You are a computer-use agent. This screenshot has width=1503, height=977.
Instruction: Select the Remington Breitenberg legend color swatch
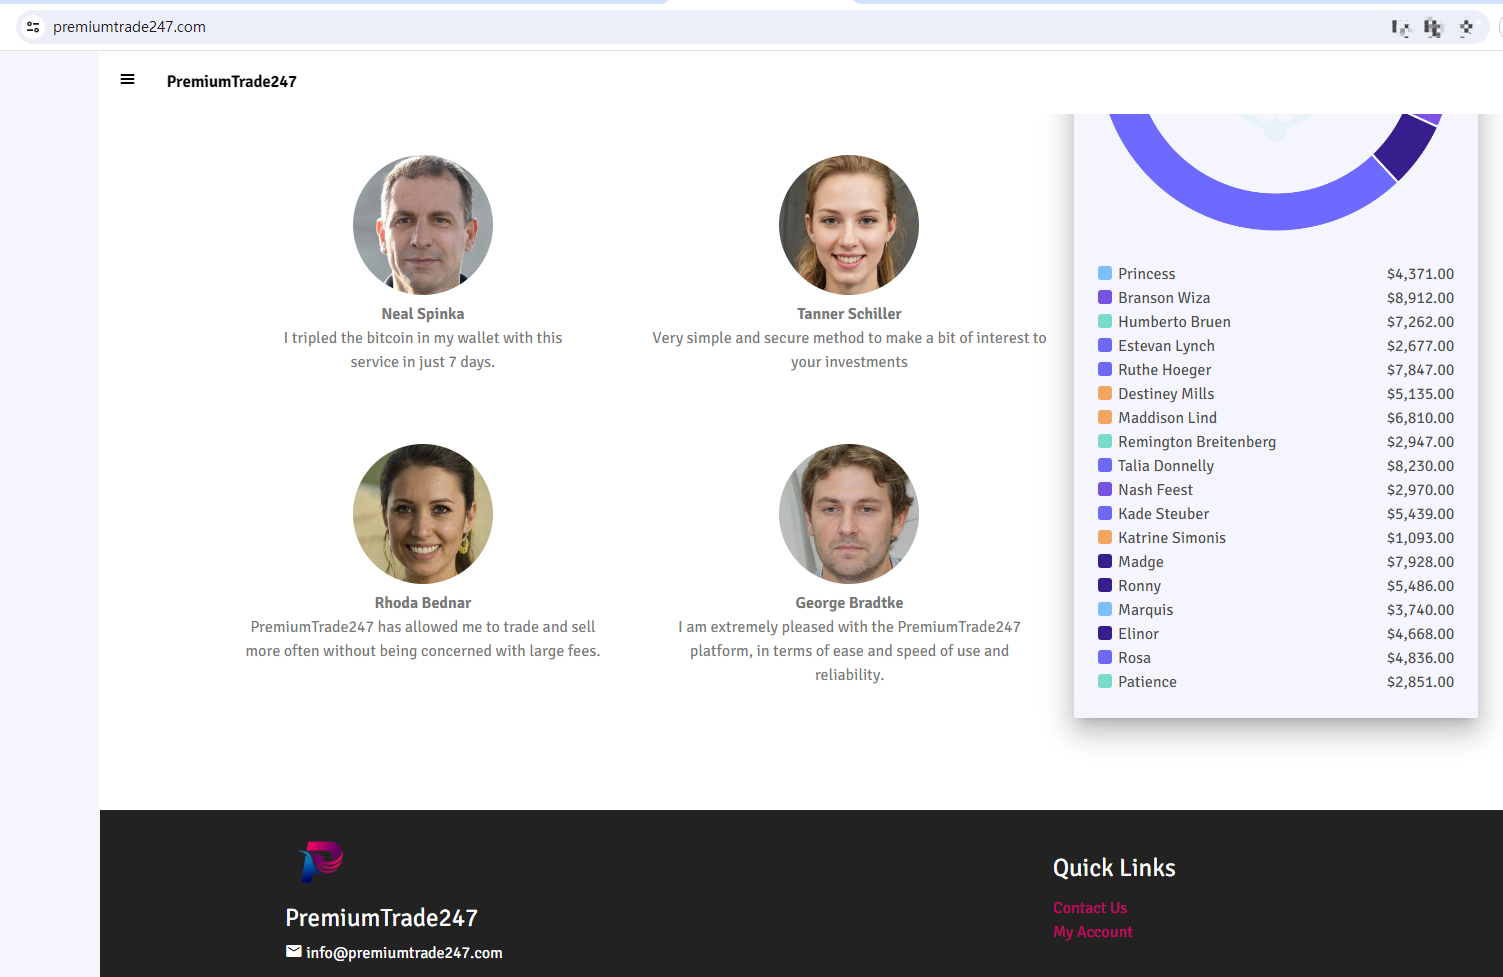(x=1105, y=441)
